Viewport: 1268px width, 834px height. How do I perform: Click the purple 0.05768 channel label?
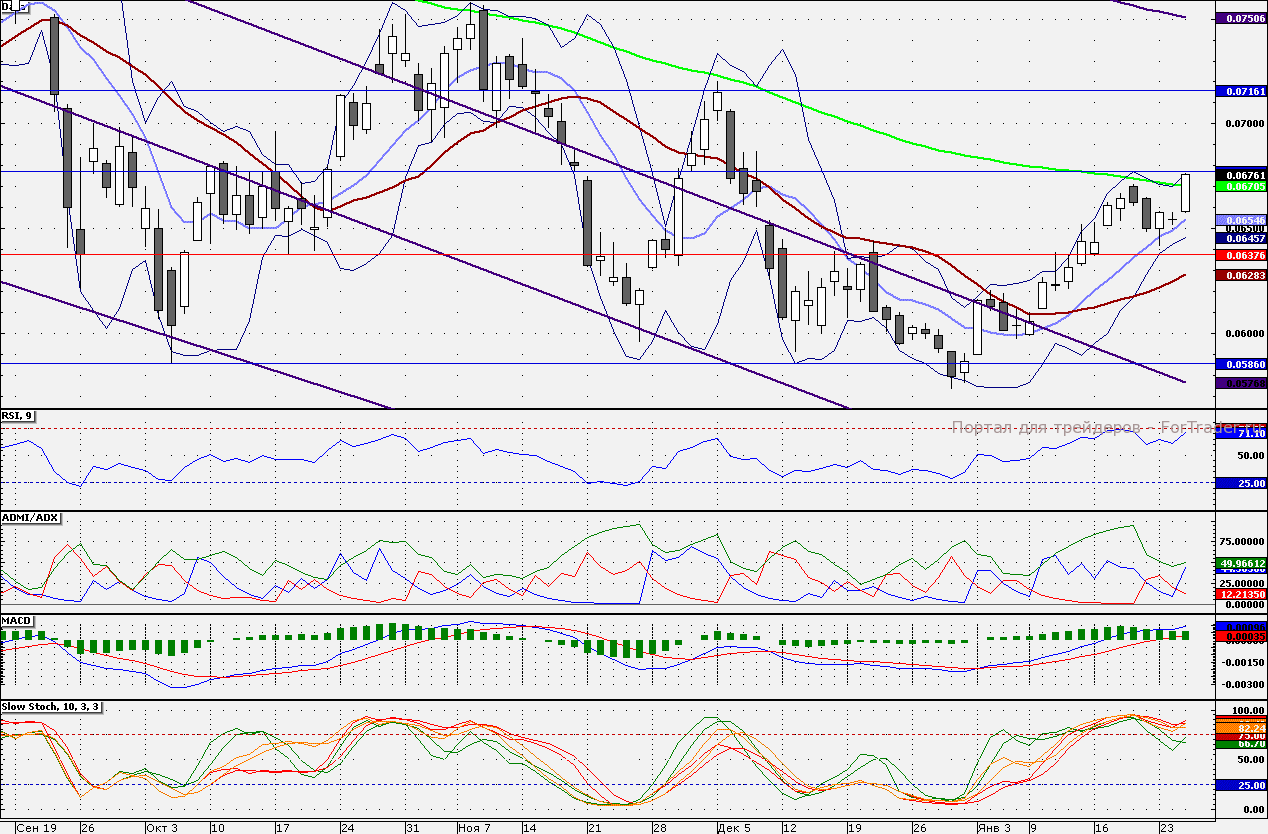pos(1240,383)
